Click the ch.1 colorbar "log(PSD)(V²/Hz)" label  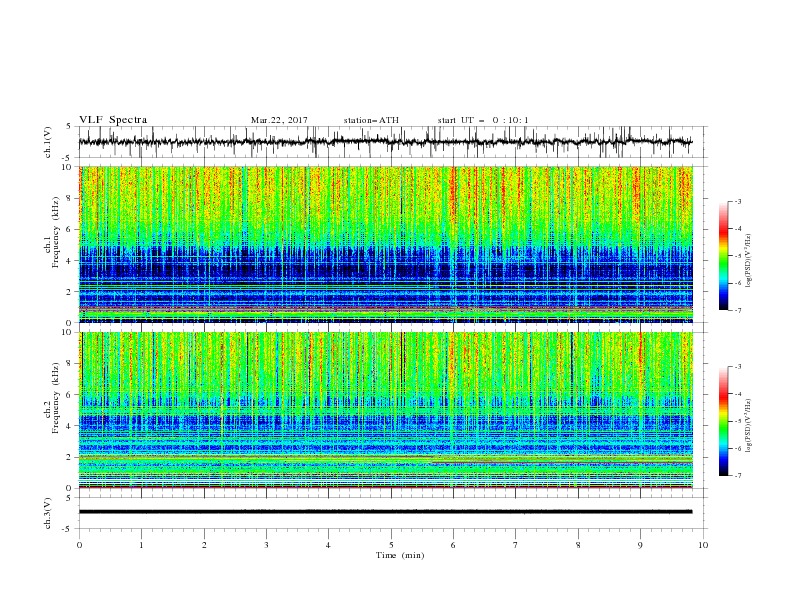coord(749,261)
